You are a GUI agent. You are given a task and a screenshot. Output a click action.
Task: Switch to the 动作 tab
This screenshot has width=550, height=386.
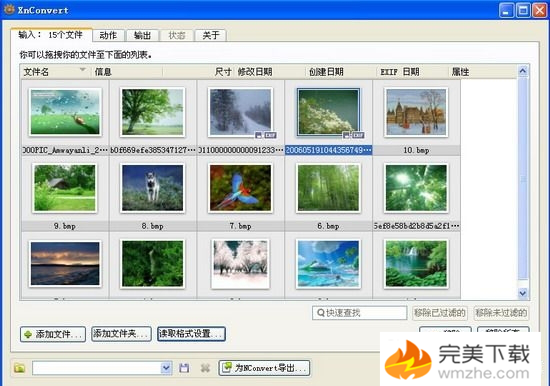coord(108,35)
